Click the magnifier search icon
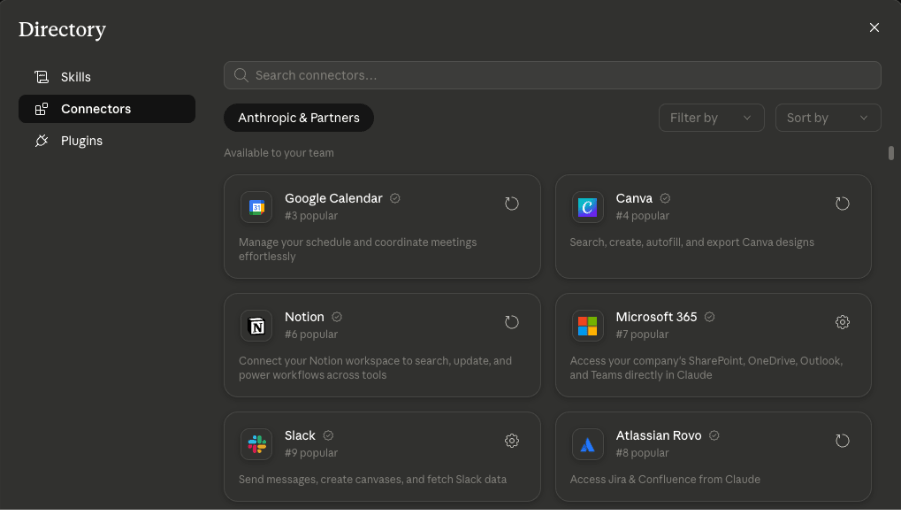 [241, 75]
